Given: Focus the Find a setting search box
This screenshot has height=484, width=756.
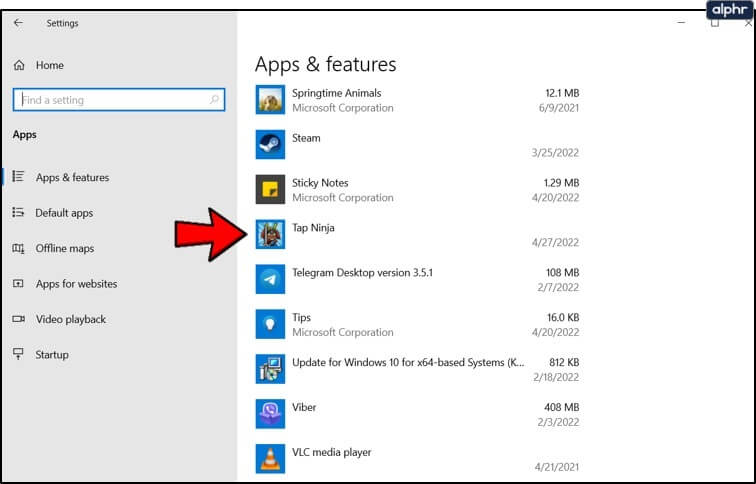Looking at the screenshot, I should [119, 100].
